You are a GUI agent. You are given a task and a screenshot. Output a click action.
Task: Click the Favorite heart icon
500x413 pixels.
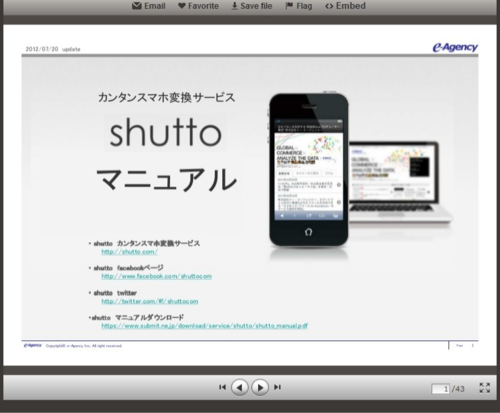pyautogui.click(x=182, y=6)
